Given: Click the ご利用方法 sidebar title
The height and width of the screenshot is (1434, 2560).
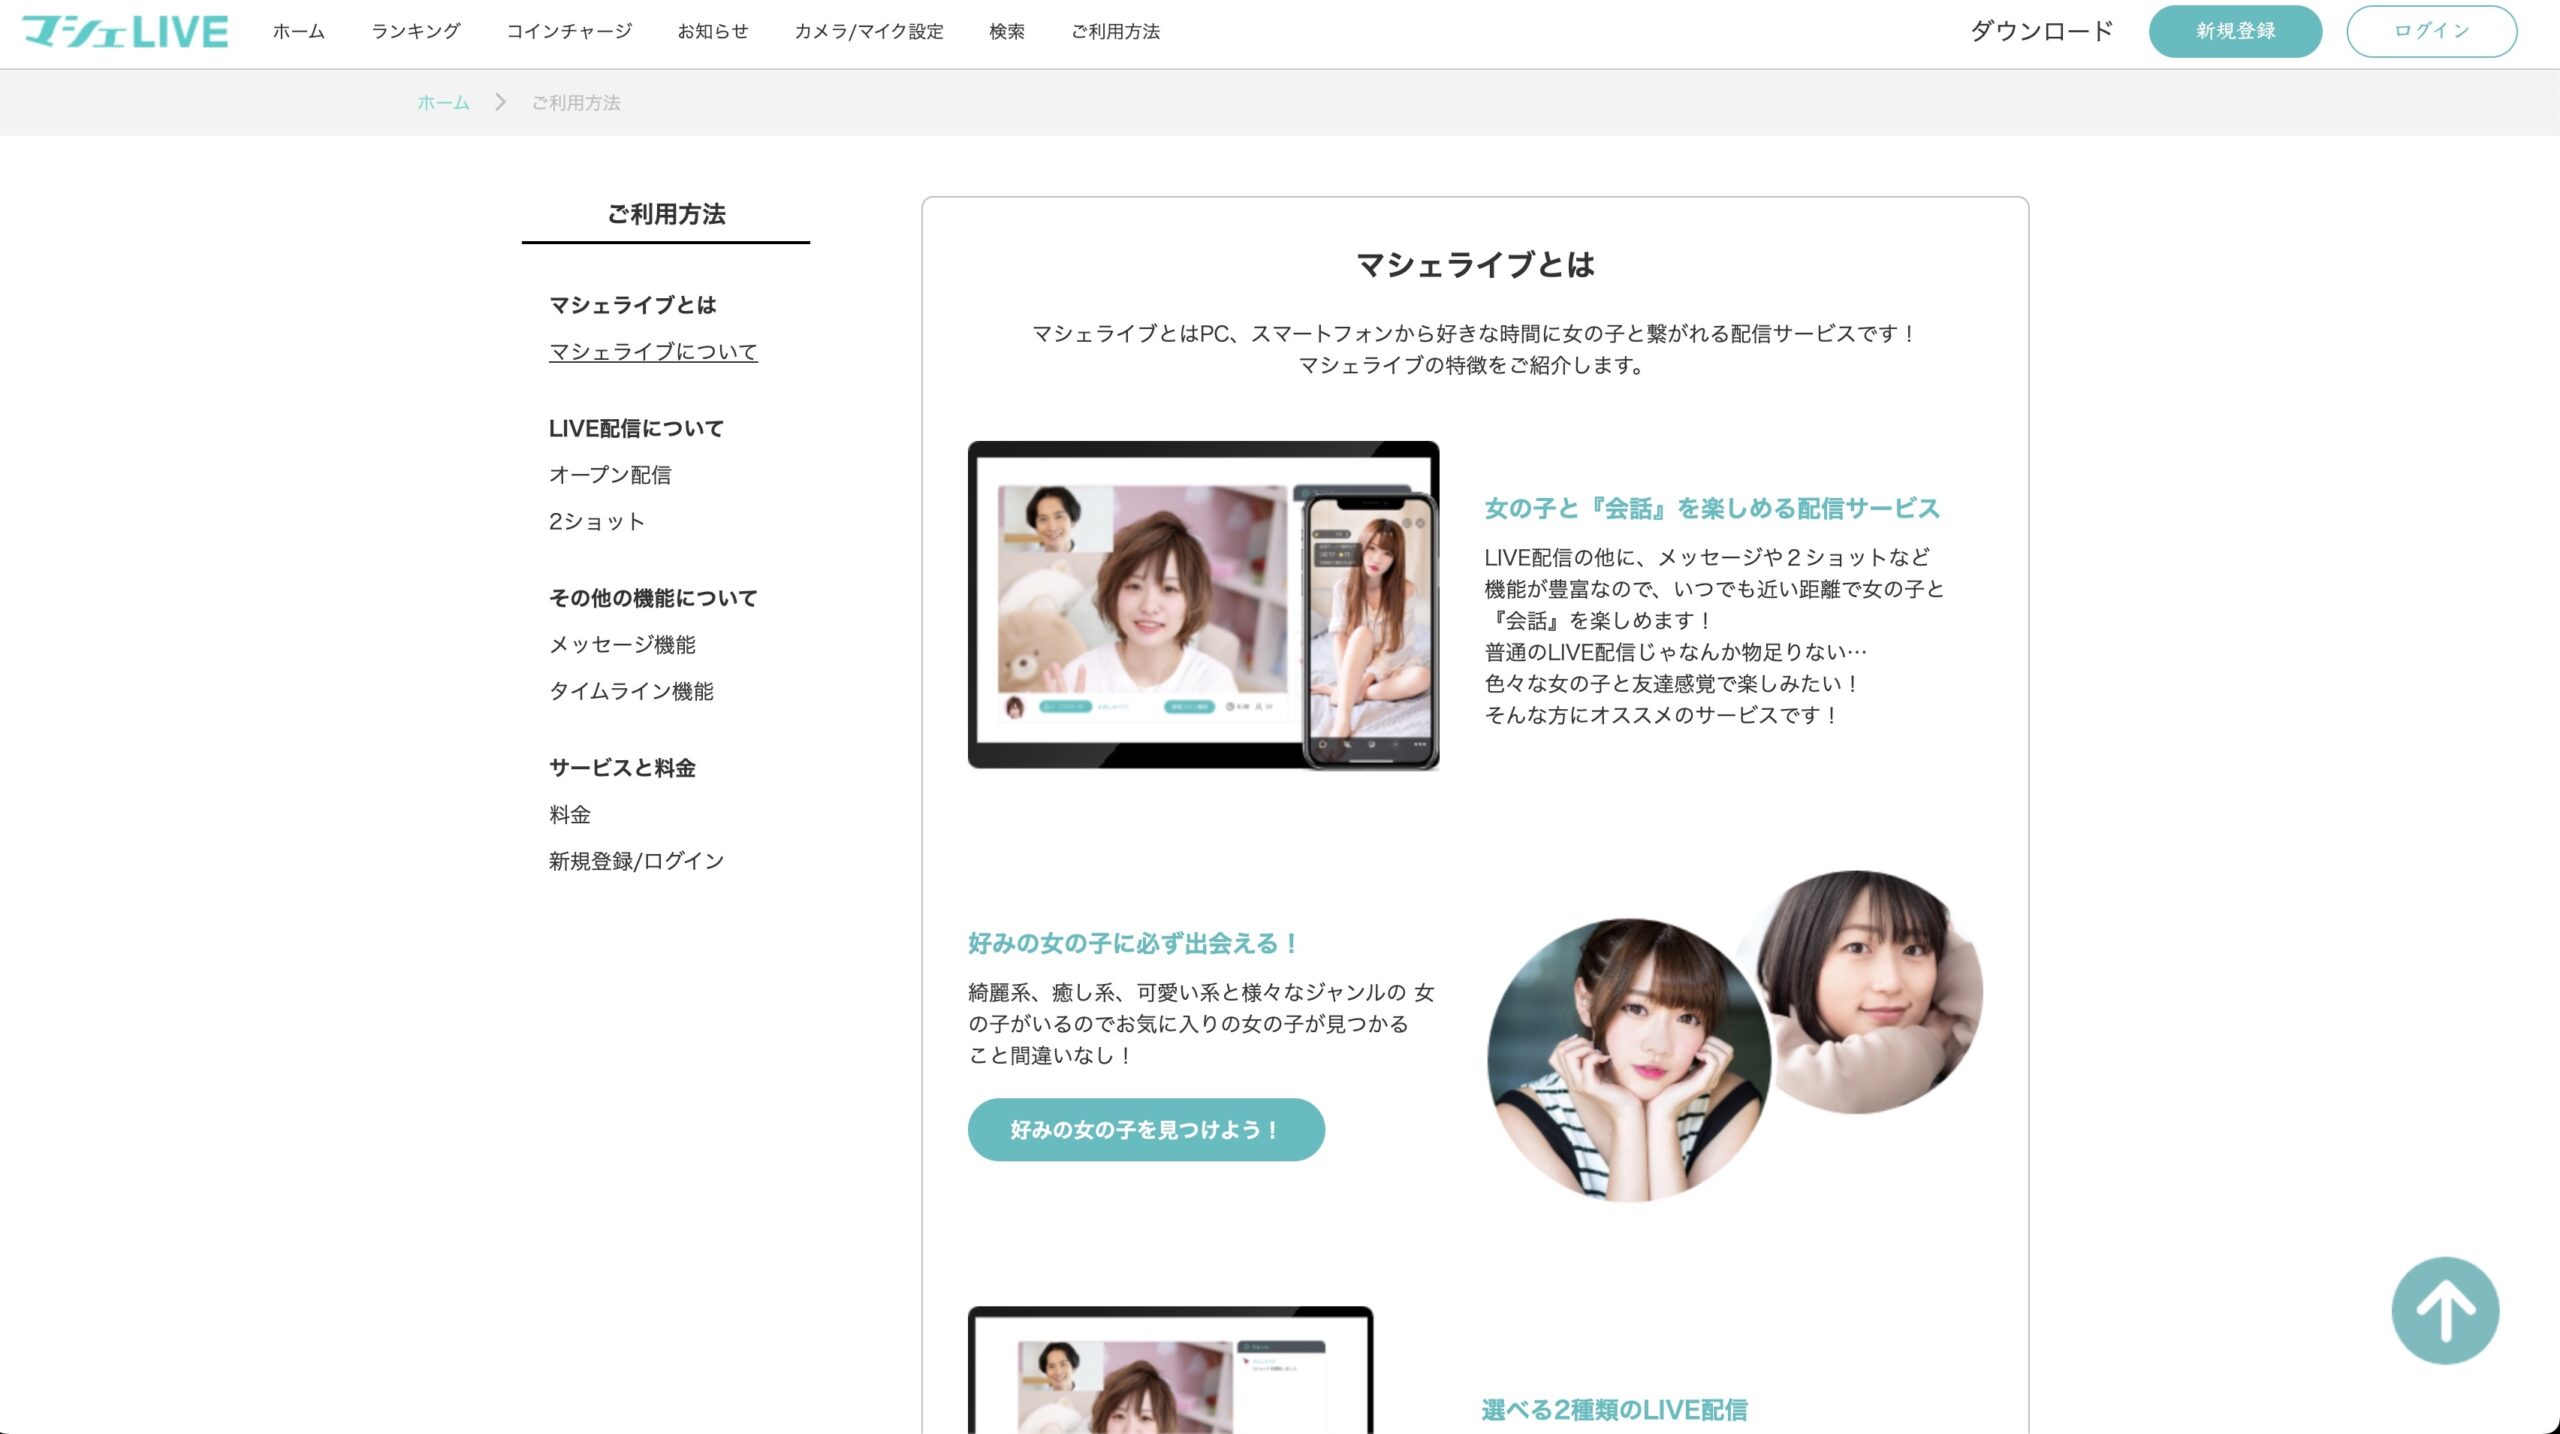Looking at the screenshot, I should [666, 214].
